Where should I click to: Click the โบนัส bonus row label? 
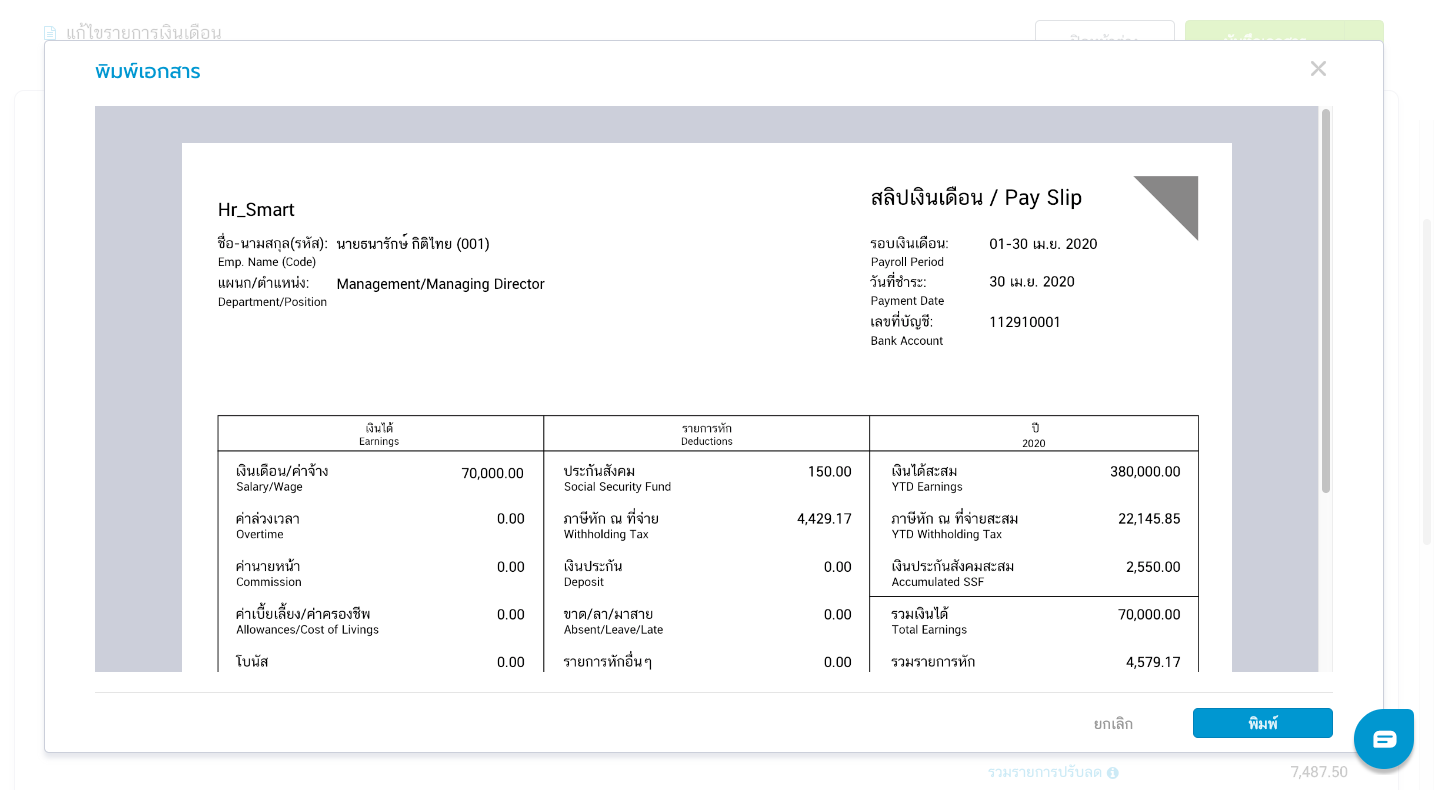click(252, 662)
